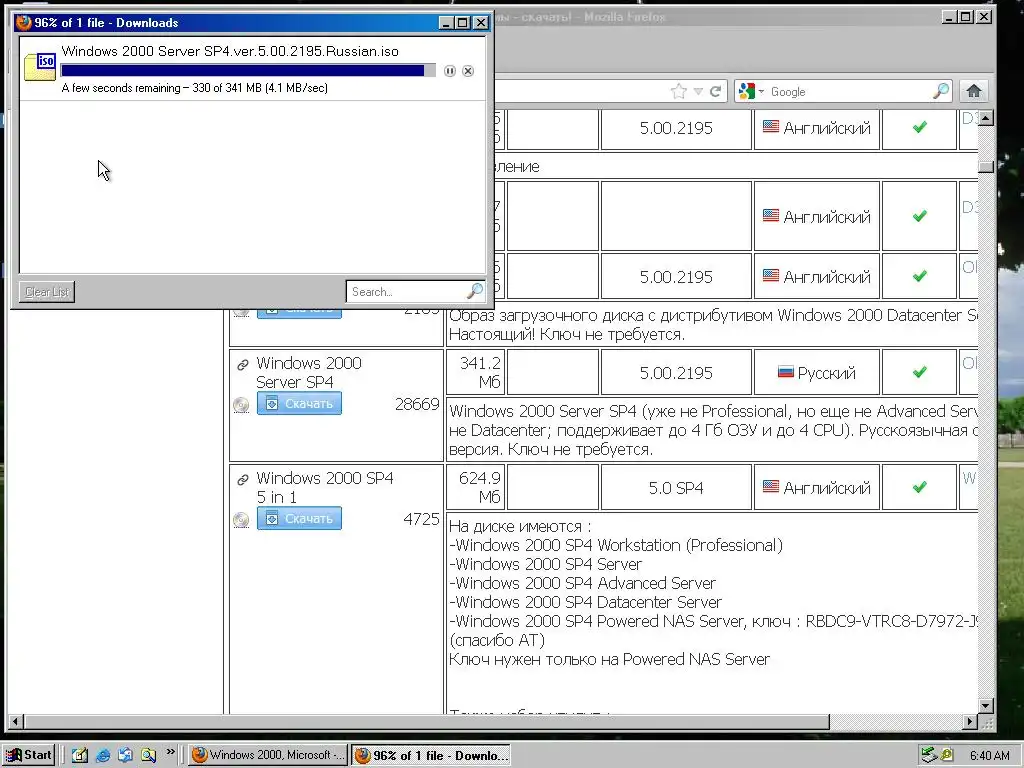Screen dimensions: 1024x768
Task: Click the Clear List button in Downloads
Action: coord(47,292)
